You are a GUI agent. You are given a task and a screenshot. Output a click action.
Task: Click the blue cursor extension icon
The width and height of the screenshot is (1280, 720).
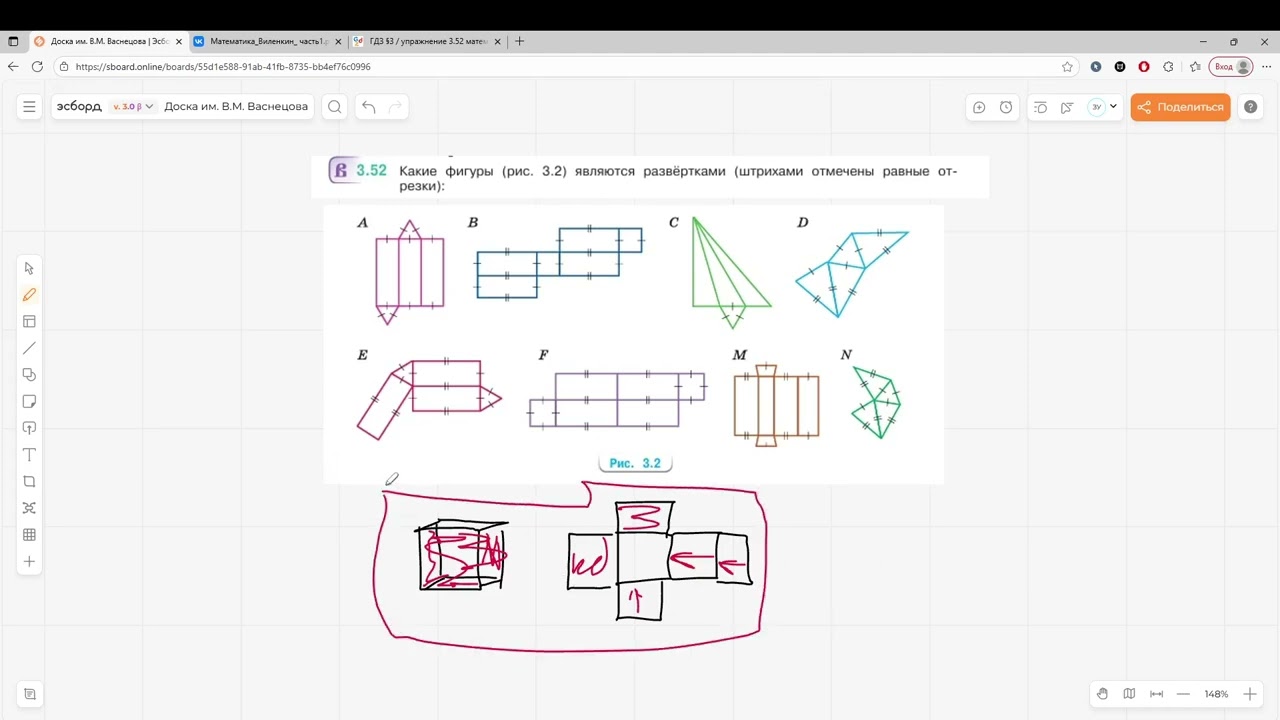1096,66
